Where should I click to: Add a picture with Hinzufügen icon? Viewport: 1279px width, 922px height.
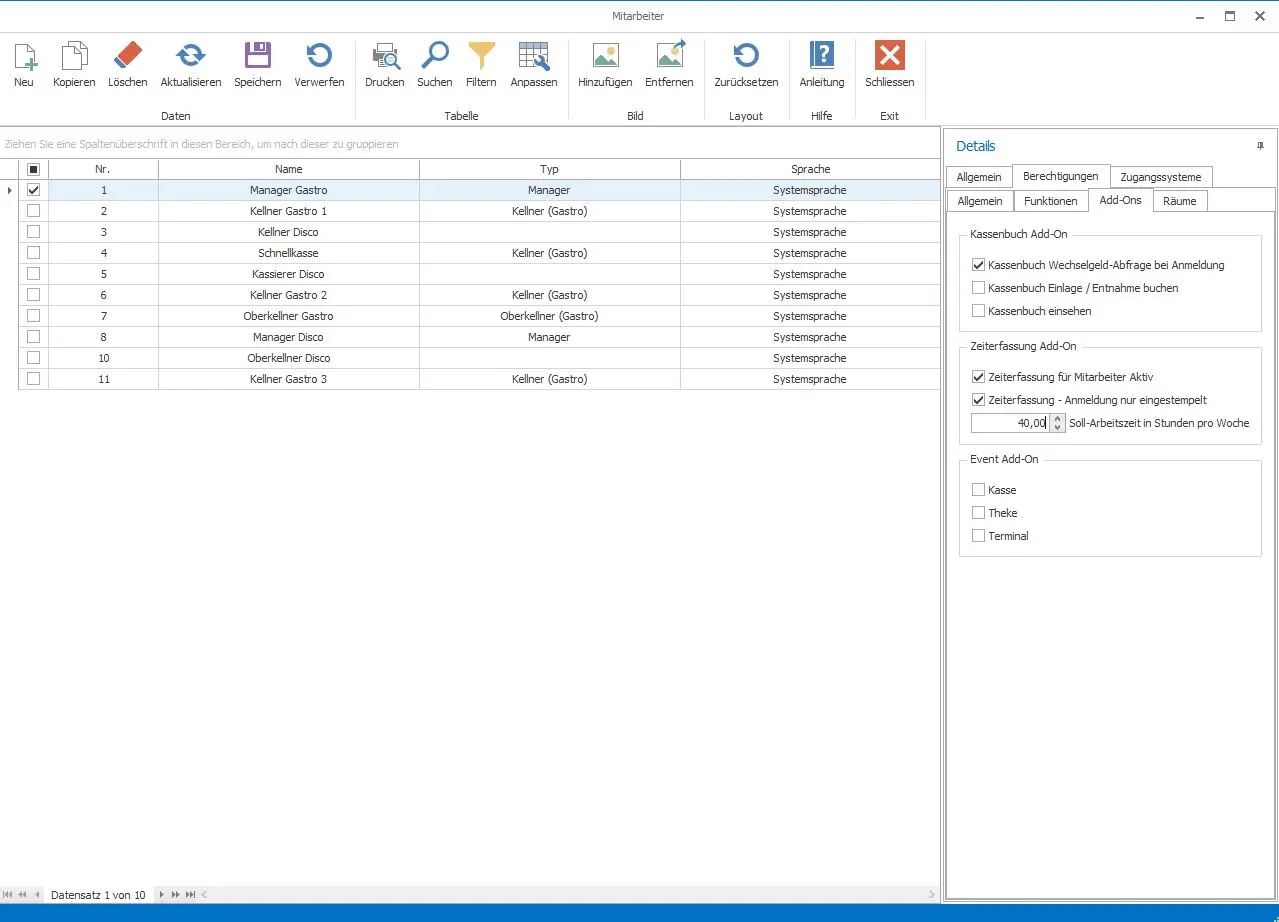click(x=605, y=56)
